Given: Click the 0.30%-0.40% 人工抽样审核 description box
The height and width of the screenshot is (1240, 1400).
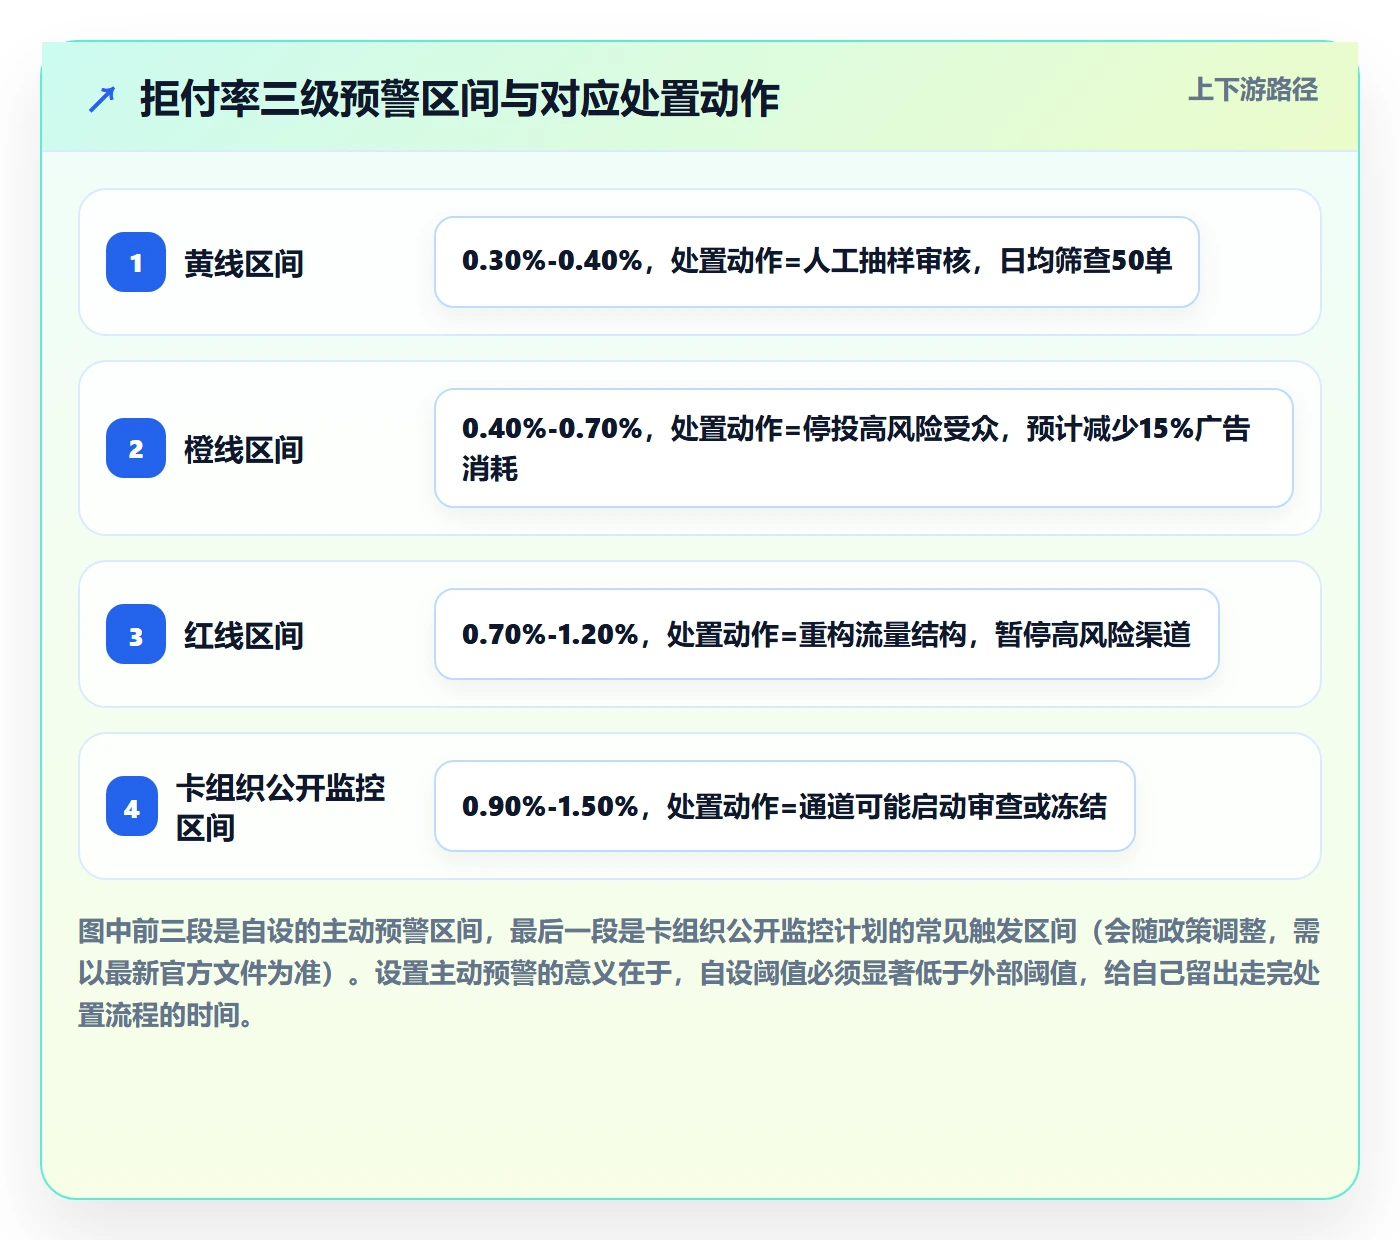Looking at the screenshot, I should (x=817, y=262).
